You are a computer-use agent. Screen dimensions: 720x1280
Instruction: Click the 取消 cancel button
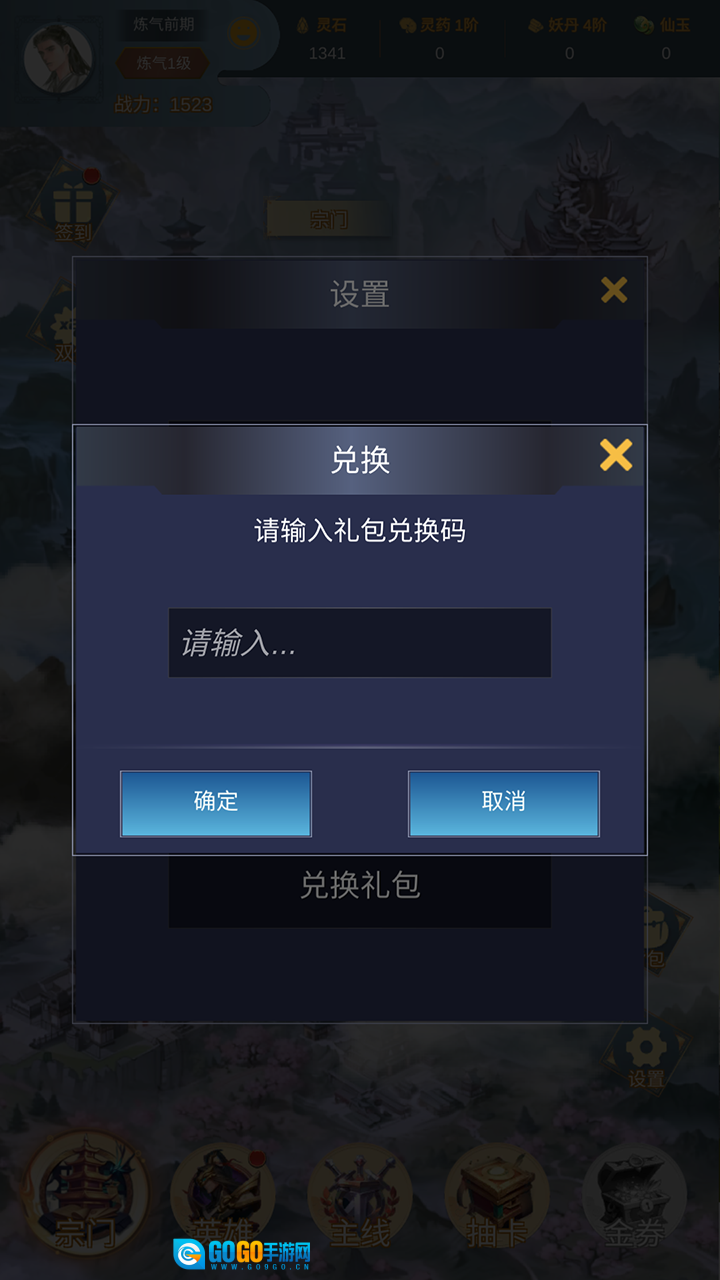(504, 803)
